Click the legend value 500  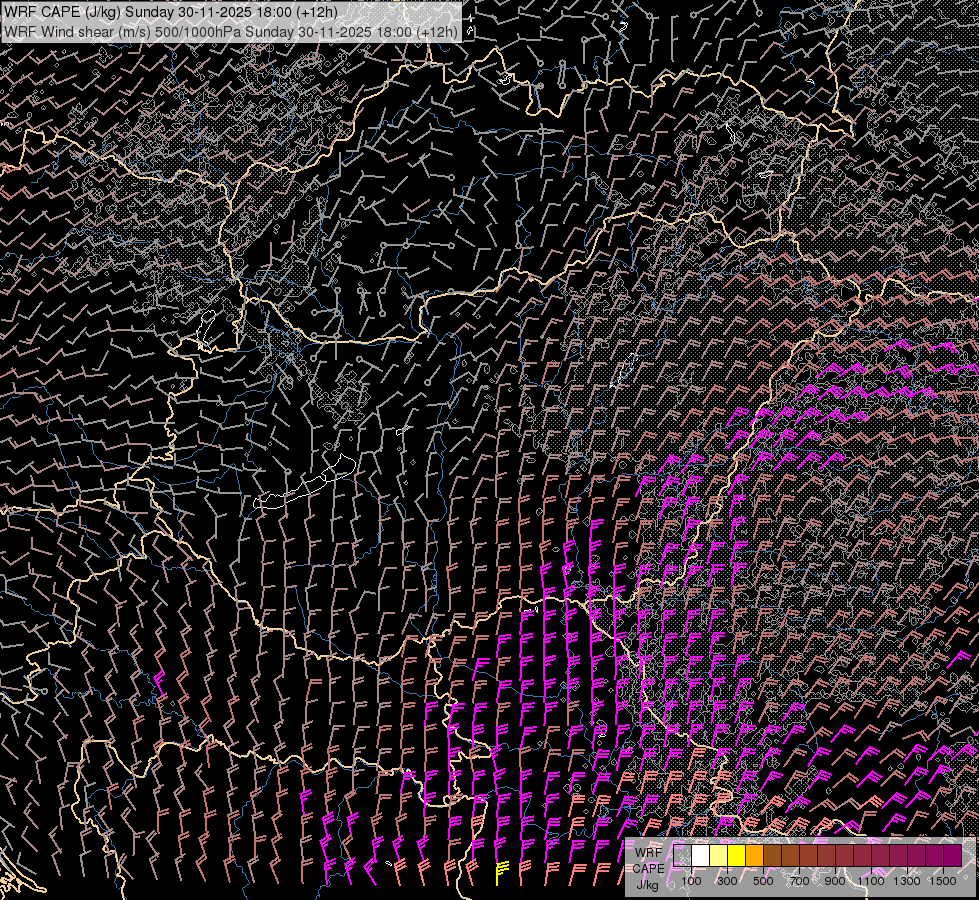click(763, 881)
